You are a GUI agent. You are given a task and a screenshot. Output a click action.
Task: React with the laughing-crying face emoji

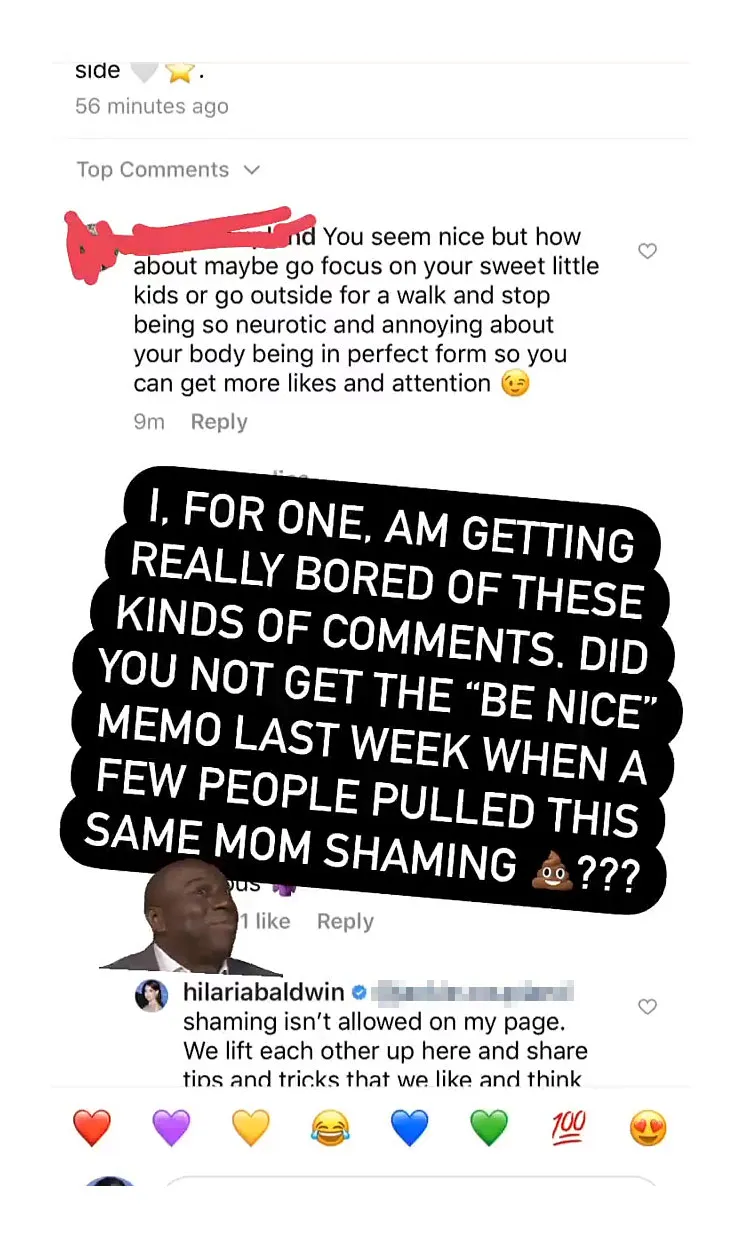pyautogui.click(x=330, y=1127)
